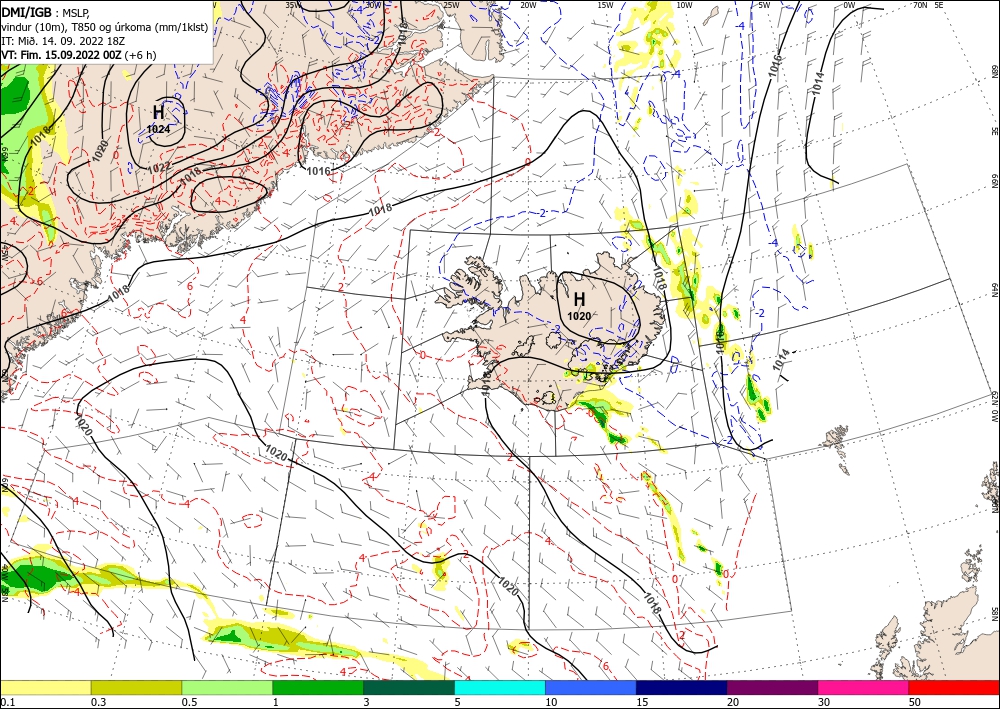Select the 'IT: Mið. 14. 09. 2022 18Z' line
This screenshot has height=709, width=1000.
tap(63, 40)
